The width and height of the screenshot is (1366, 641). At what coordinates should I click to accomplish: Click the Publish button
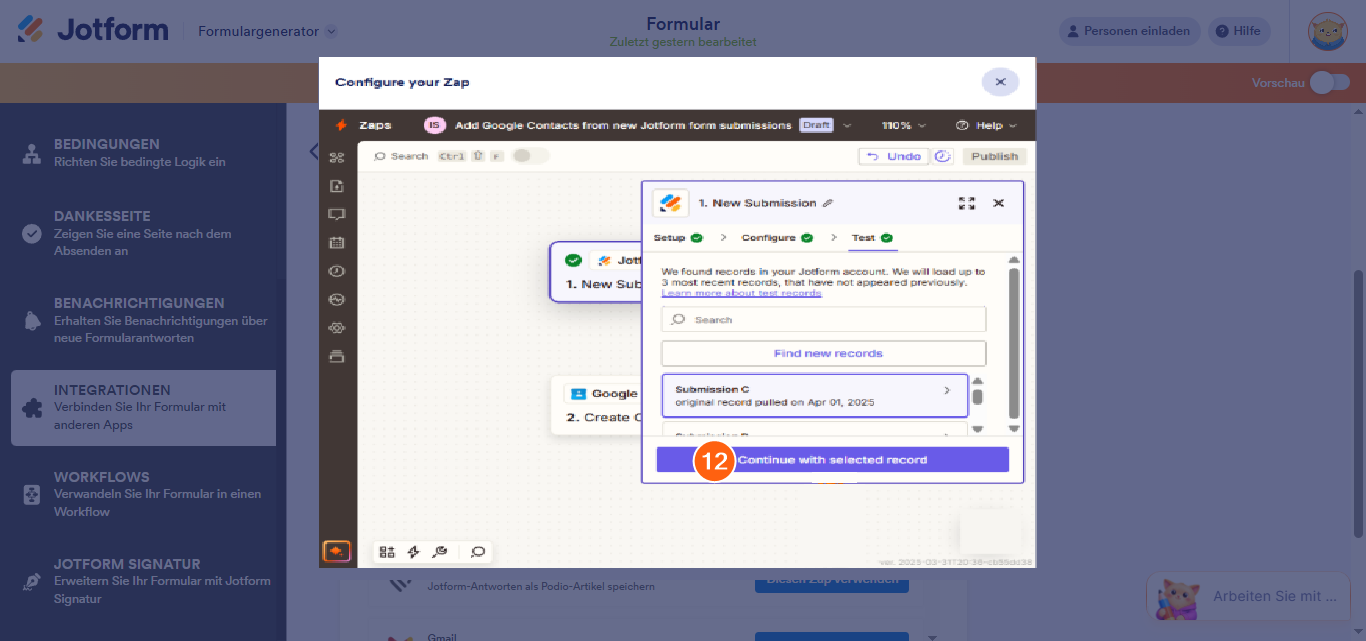click(x=993, y=156)
